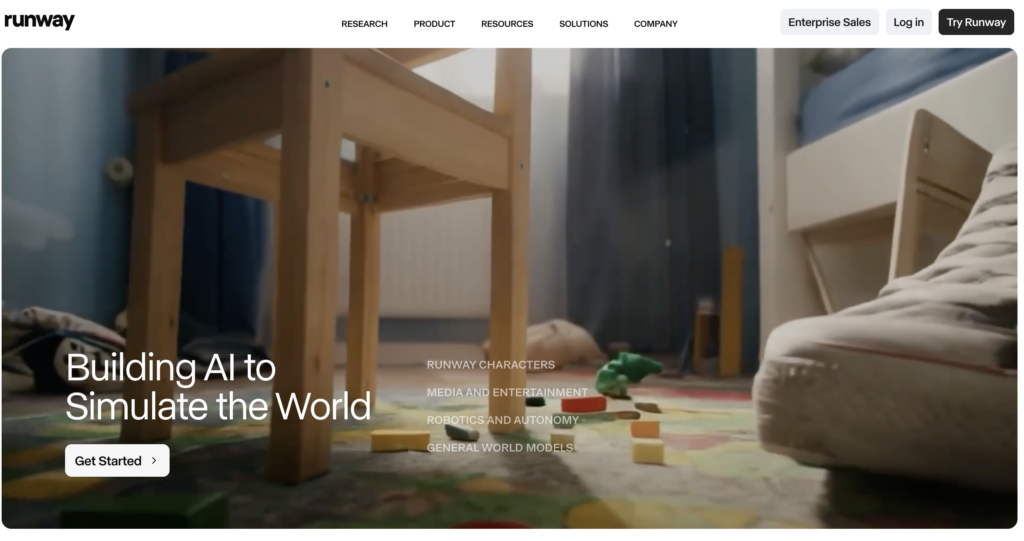Expand the Solutions navigation dropdown
The height and width of the screenshot is (541, 1024).
pyautogui.click(x=584, y=24)
